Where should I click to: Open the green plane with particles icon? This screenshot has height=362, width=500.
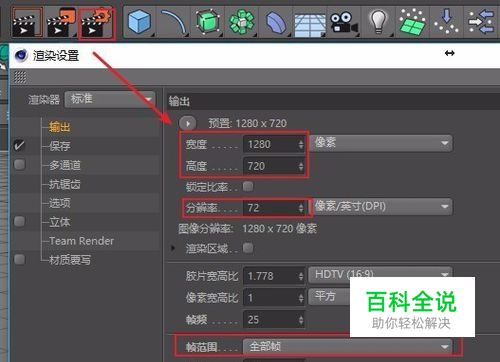pyautogui.click(x=412, y=22)
